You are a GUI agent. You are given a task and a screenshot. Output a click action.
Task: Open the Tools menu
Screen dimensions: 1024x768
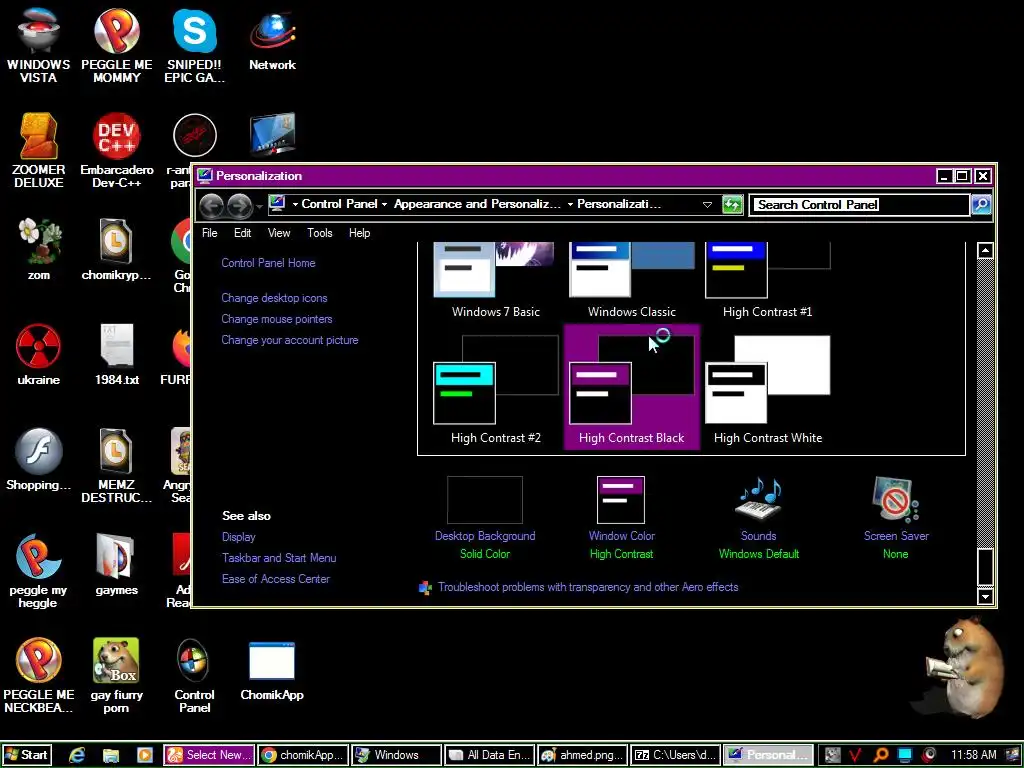coord(319,233)
